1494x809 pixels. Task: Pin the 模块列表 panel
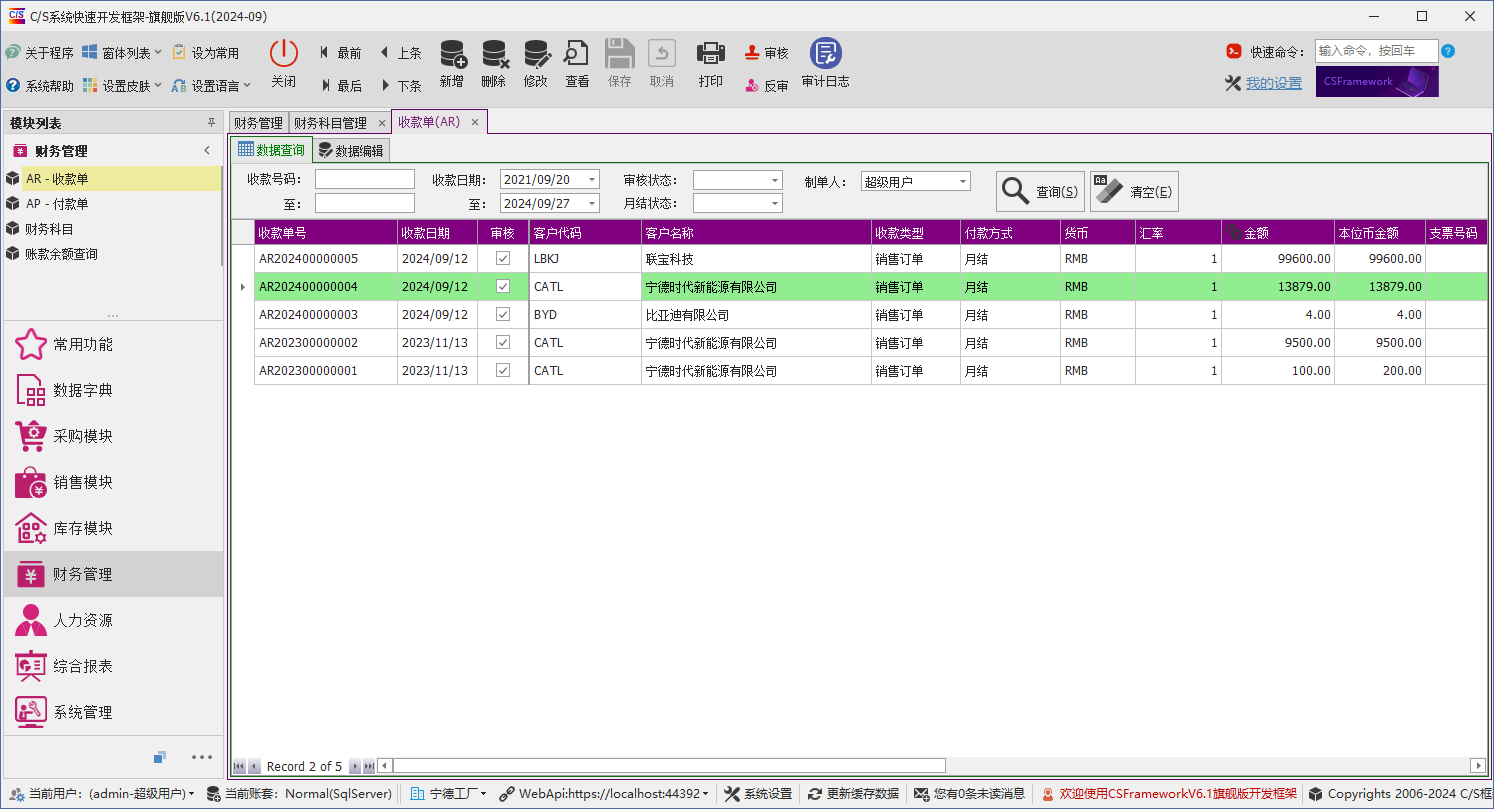click(x=211, y=123)
